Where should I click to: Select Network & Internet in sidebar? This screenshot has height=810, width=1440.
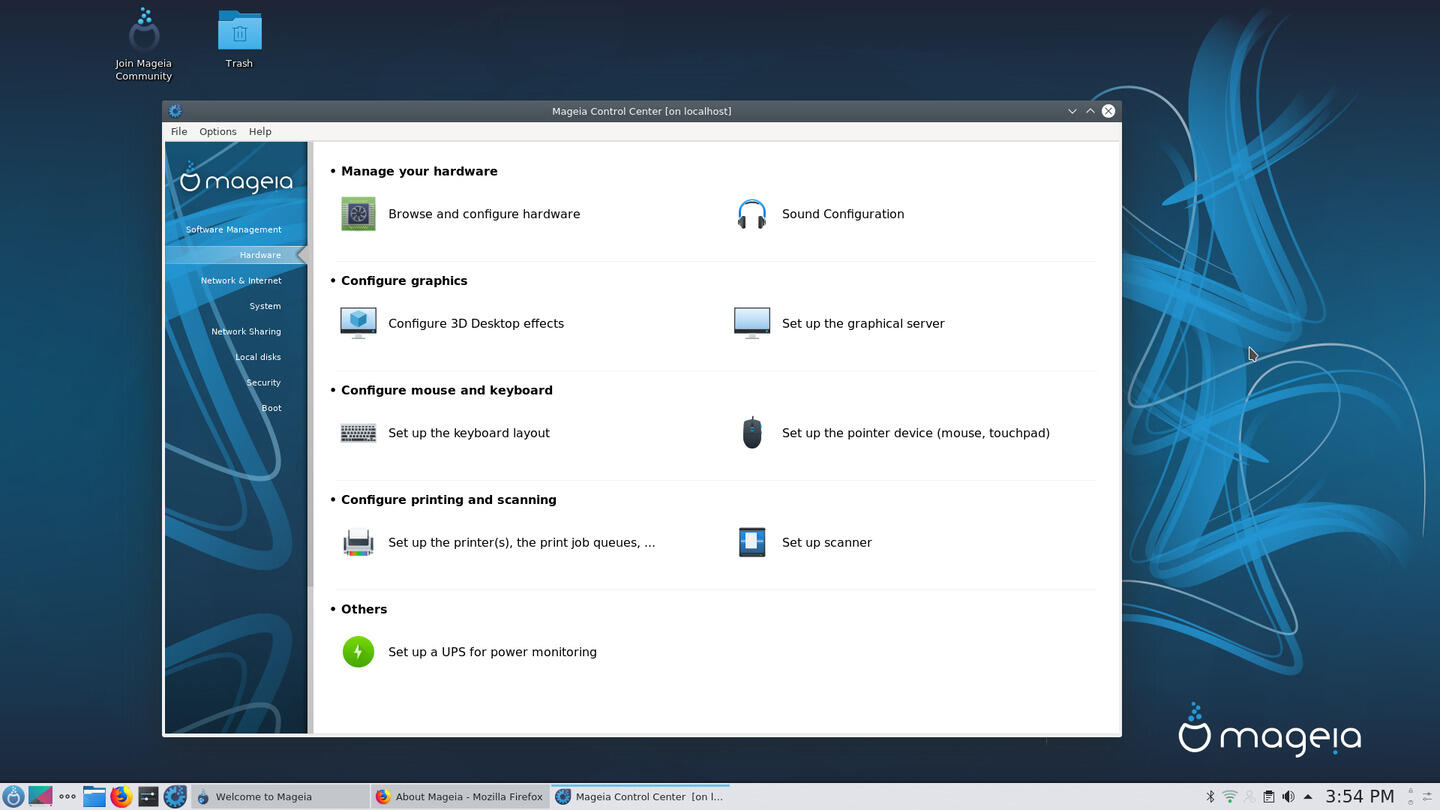241,280
